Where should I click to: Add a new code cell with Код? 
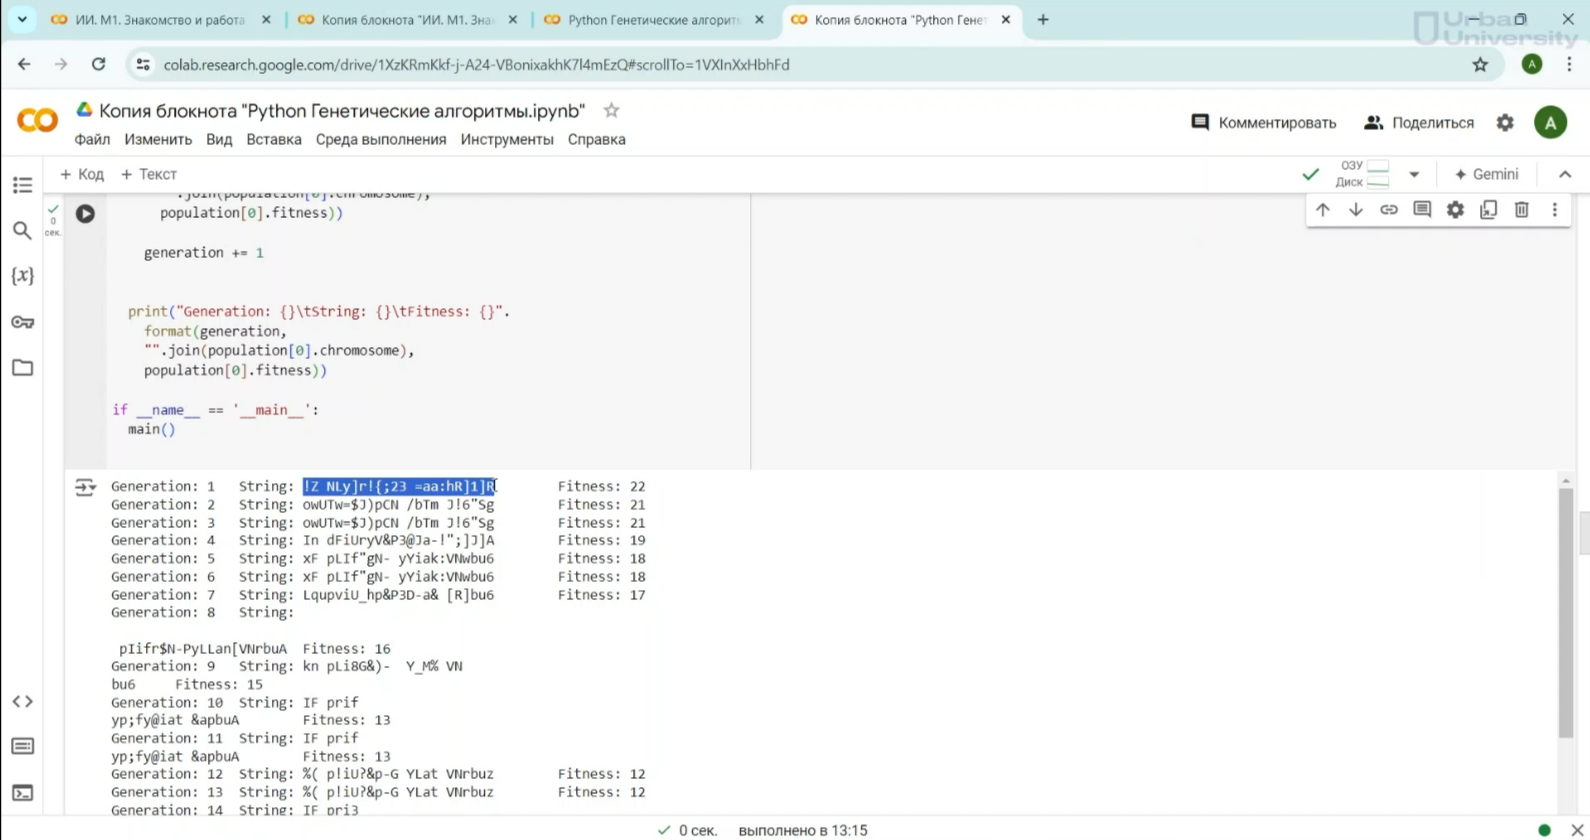click(82, 174)
